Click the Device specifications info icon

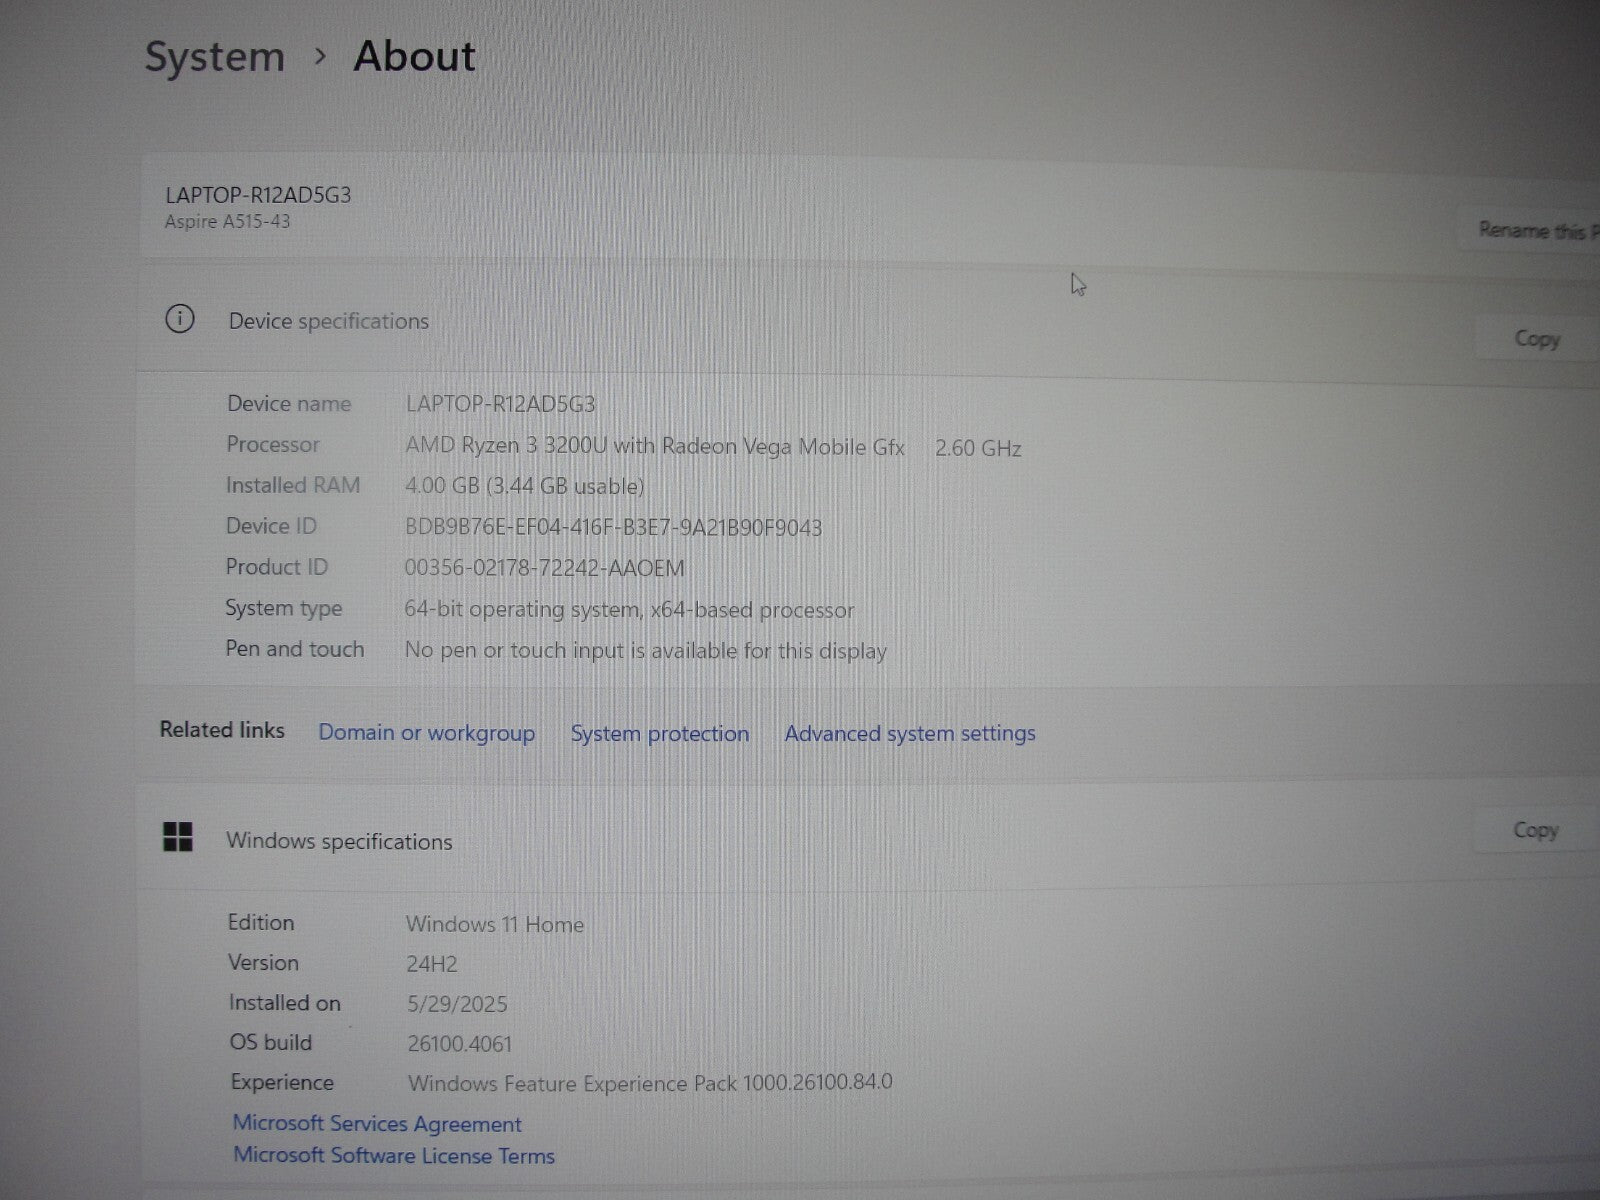click(180, 319)
